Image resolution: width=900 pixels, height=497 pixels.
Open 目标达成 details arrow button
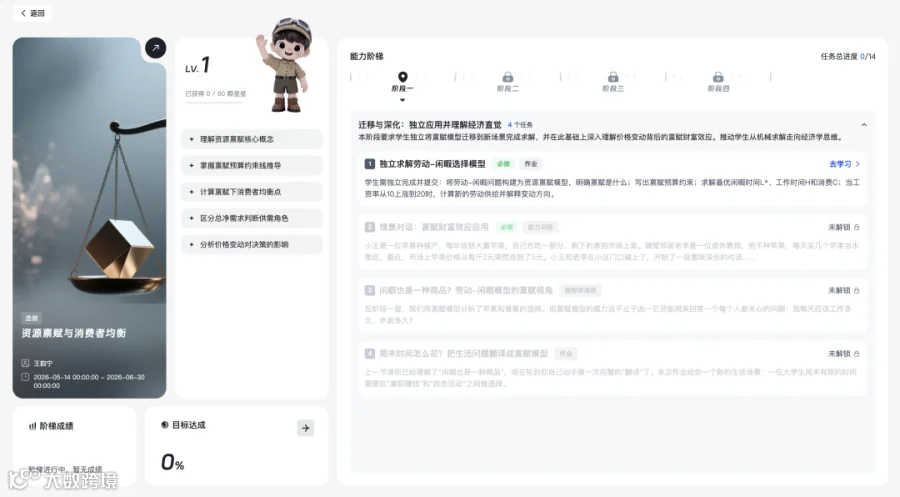(x=305, y=428)
